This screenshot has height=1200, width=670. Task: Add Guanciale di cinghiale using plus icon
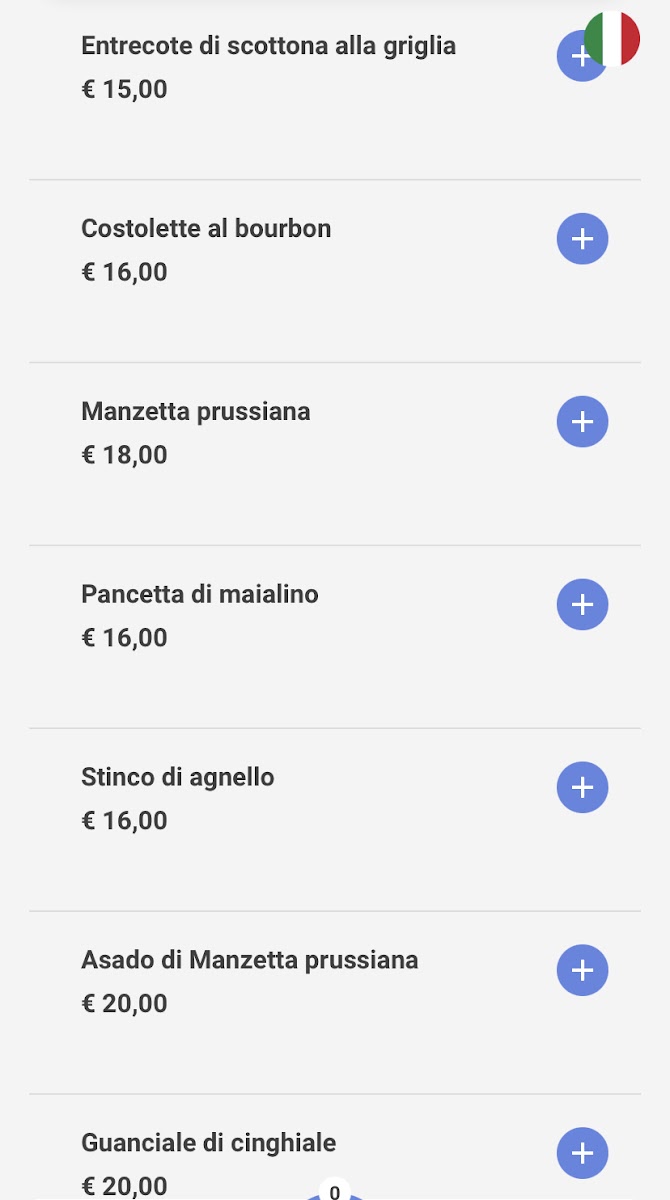point(582,1153)
